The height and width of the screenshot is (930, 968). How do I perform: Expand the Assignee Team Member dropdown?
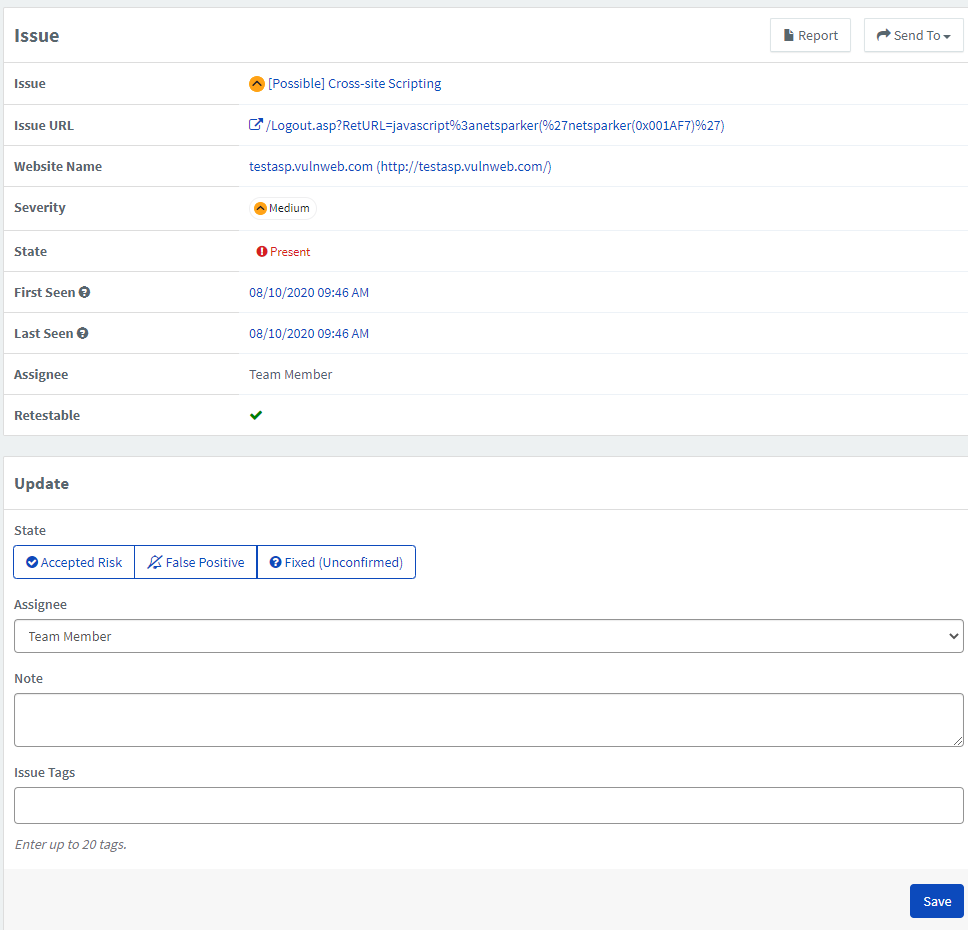488,636
